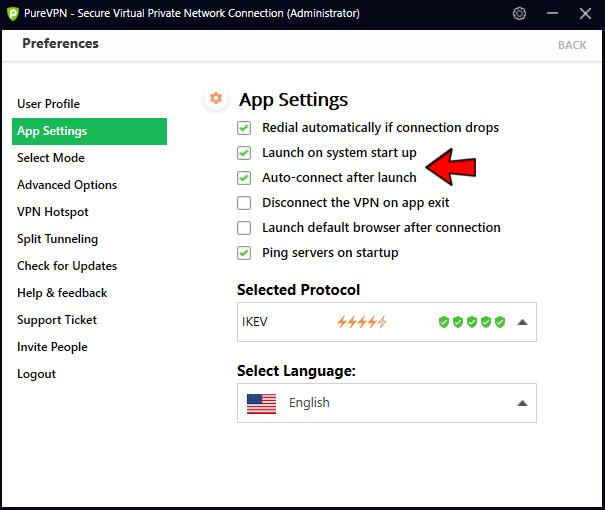Screen dimensions: 605x510
Task: Click the US flag language icon
Action: [x=261, y=404]
